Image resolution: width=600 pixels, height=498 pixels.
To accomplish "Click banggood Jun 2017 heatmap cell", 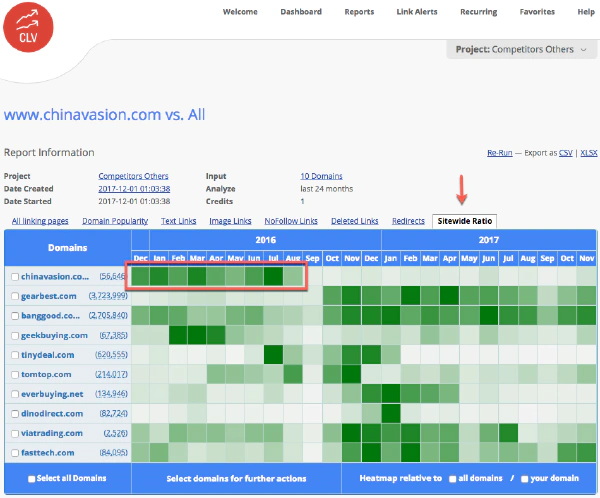I will point(489,316).
